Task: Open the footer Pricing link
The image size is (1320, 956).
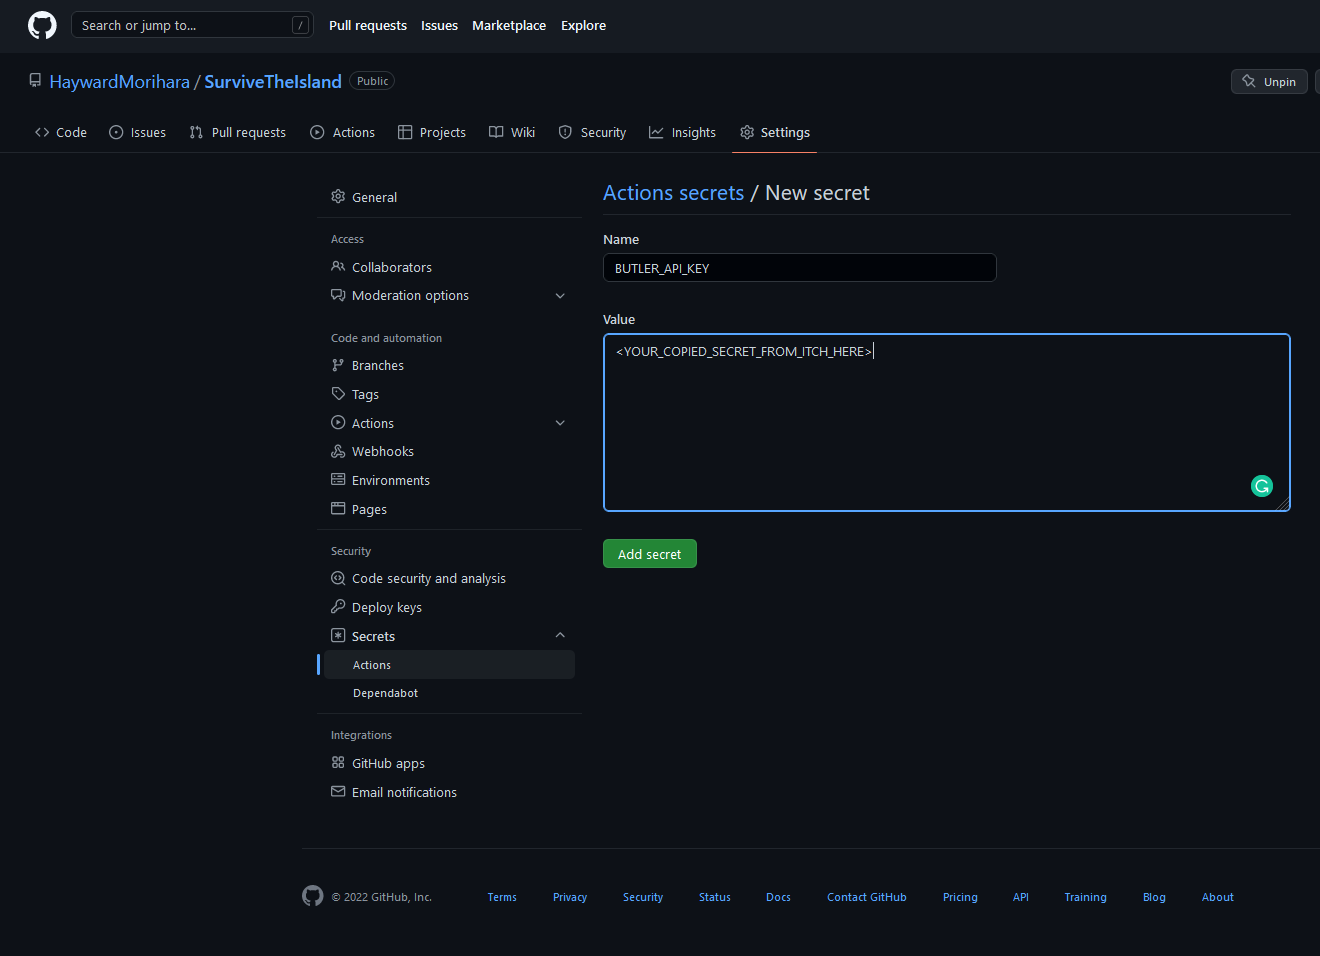Action: (x=960, y=897)
